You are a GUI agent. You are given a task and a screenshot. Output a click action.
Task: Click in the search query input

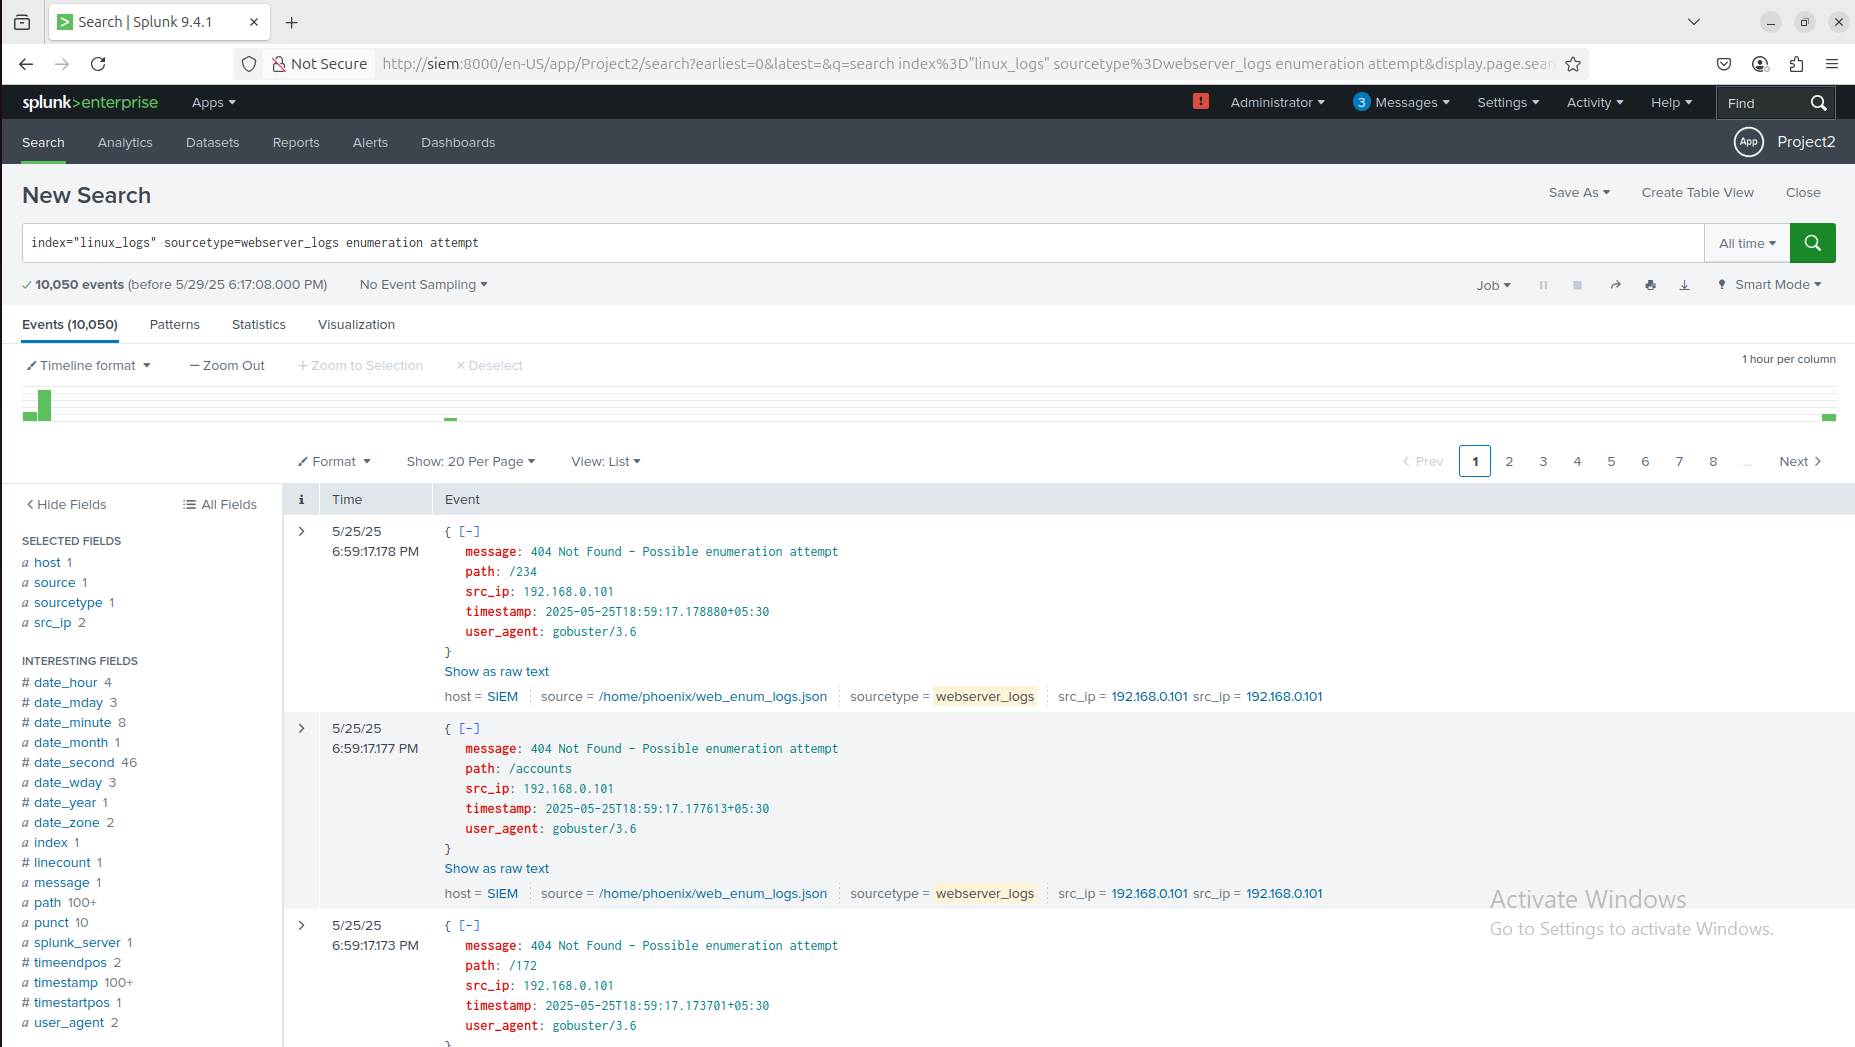point(863,243)
